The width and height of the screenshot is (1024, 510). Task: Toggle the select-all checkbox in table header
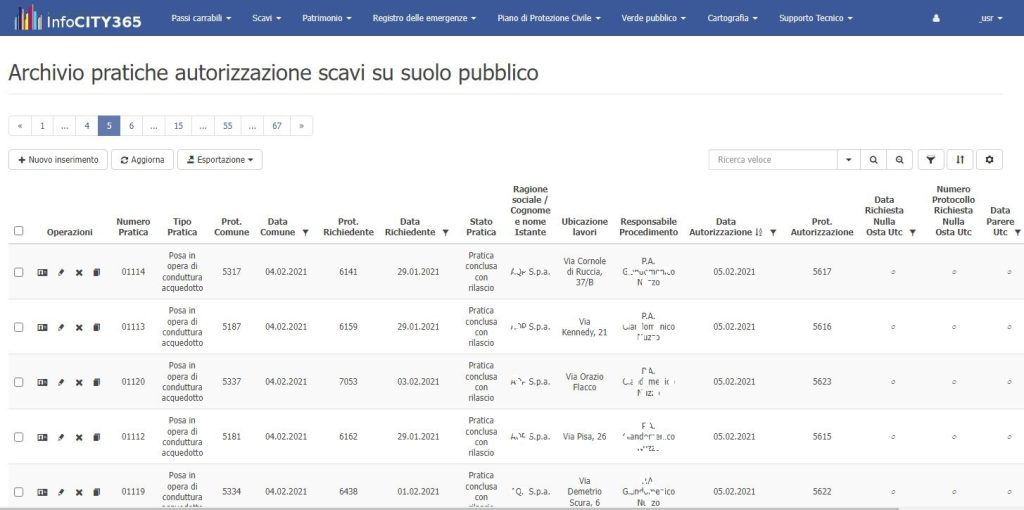18,231
